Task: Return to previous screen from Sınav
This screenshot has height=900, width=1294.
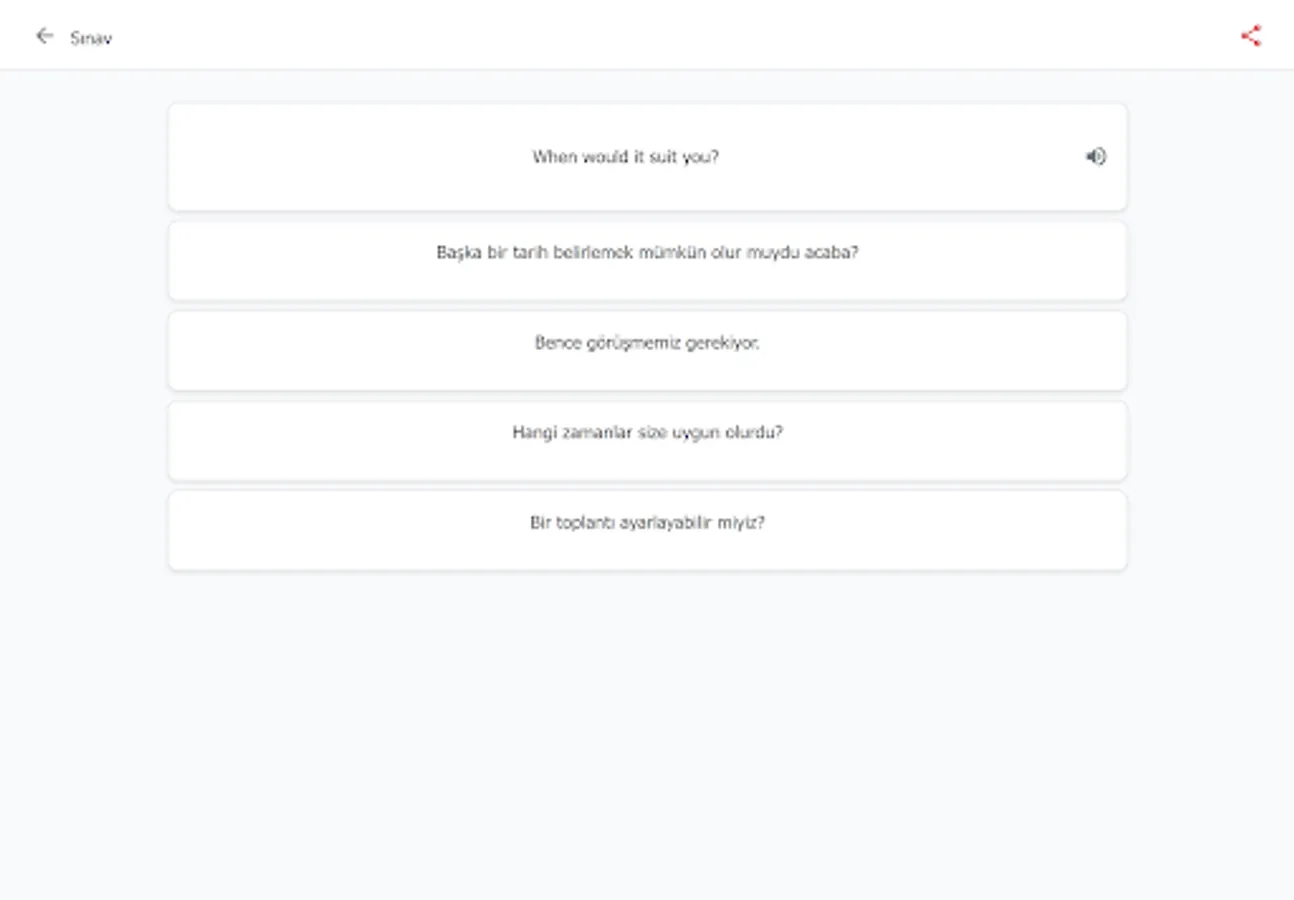Action: click(x=44, y=36)
